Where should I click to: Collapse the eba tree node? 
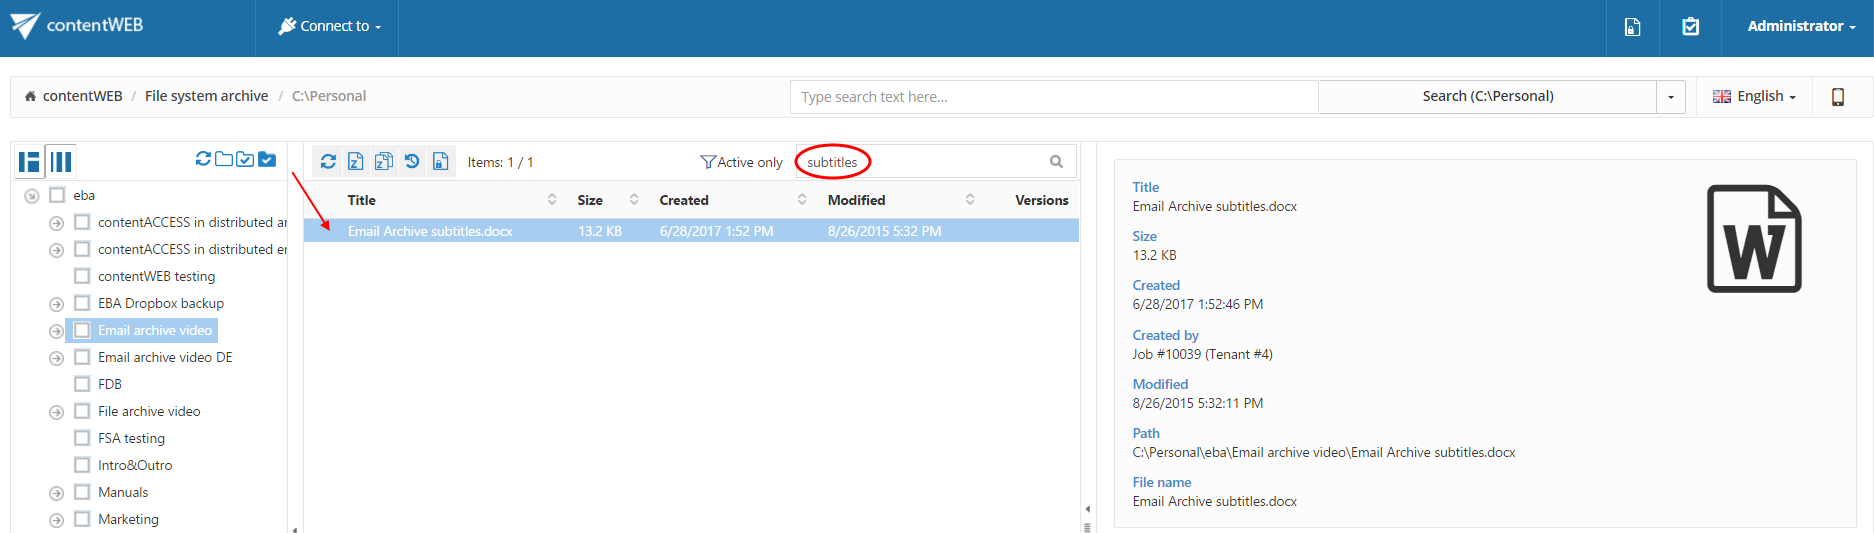(32, 196)
